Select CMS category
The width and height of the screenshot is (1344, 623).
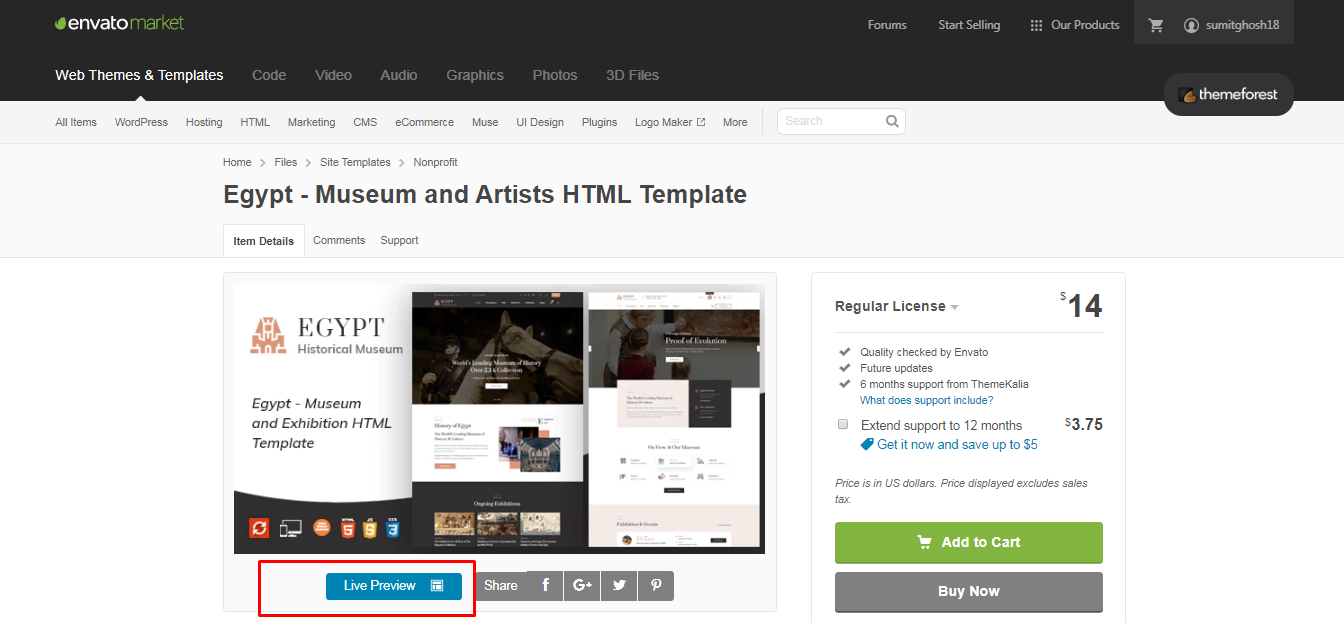coord(365,122)
